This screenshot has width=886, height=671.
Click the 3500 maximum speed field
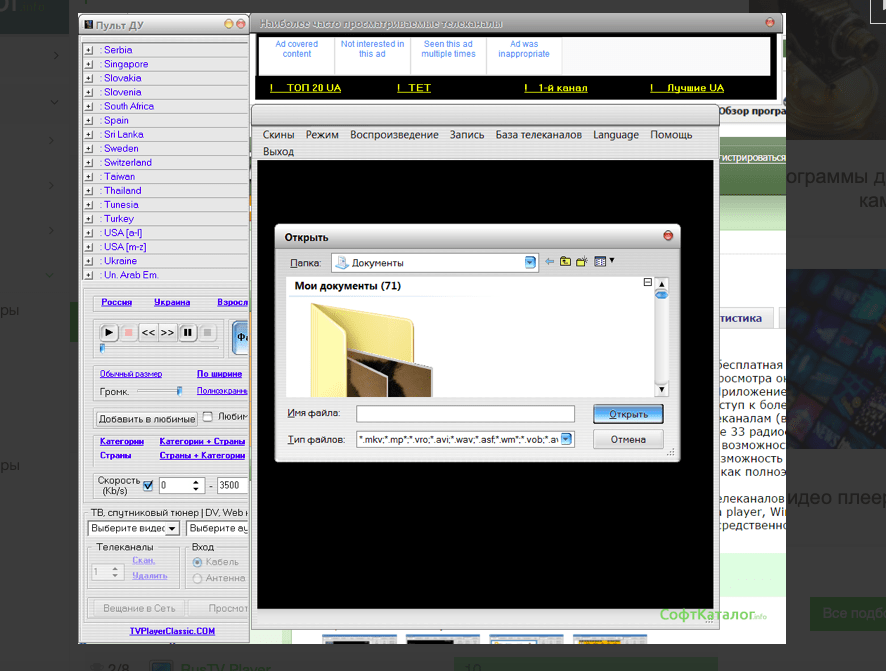coord(232,485)
